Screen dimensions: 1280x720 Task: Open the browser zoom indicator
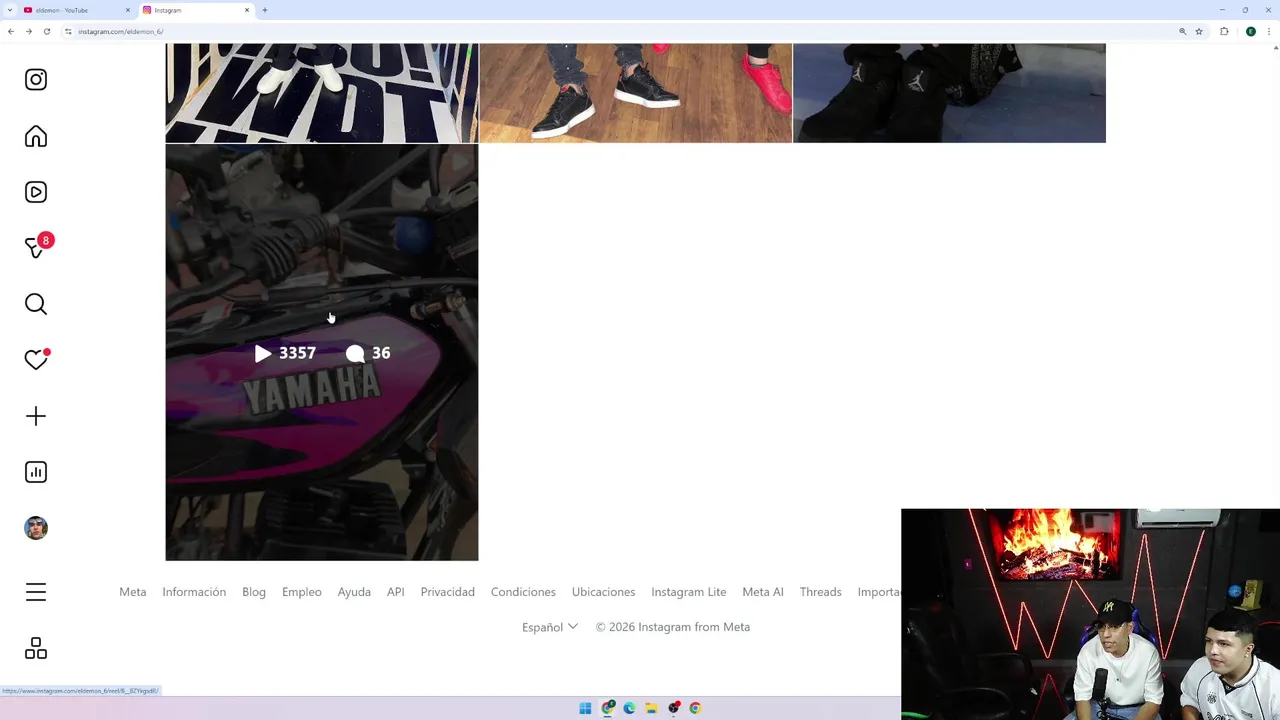tap(1182, 31)
